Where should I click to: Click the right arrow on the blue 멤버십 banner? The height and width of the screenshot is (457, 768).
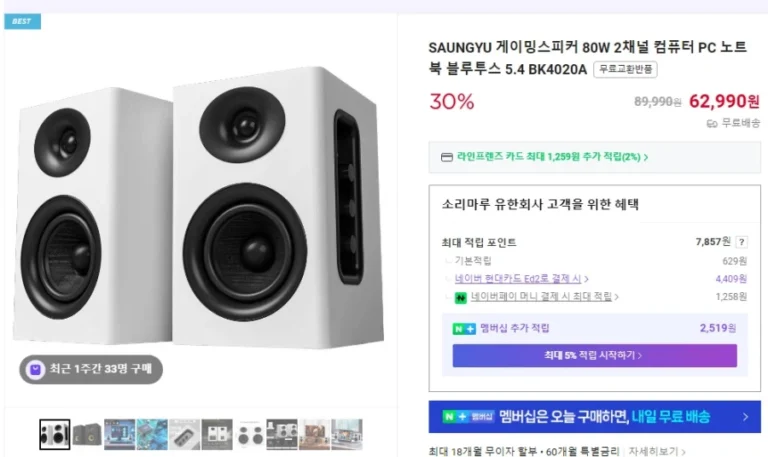[745, 417]
